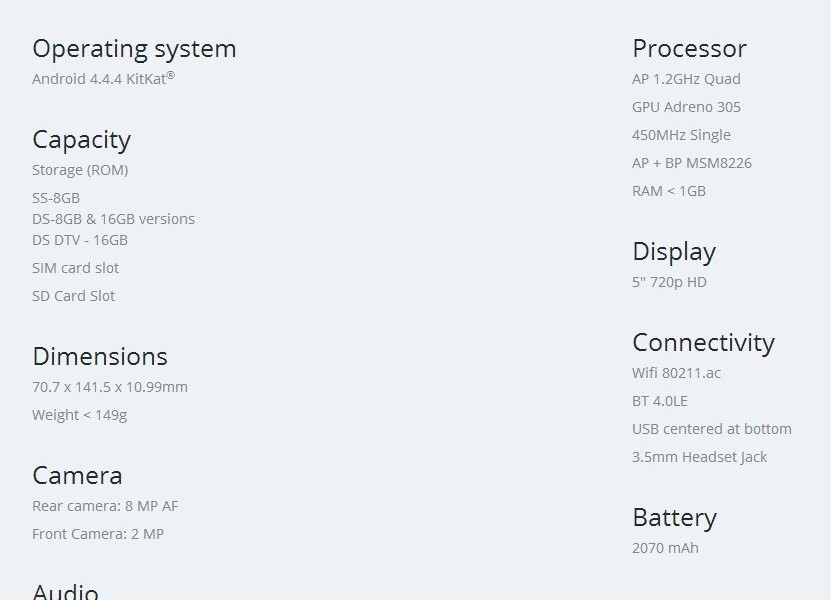
Task: Select the 2070 mAh battery value
Action: click(x=665, y=548)
